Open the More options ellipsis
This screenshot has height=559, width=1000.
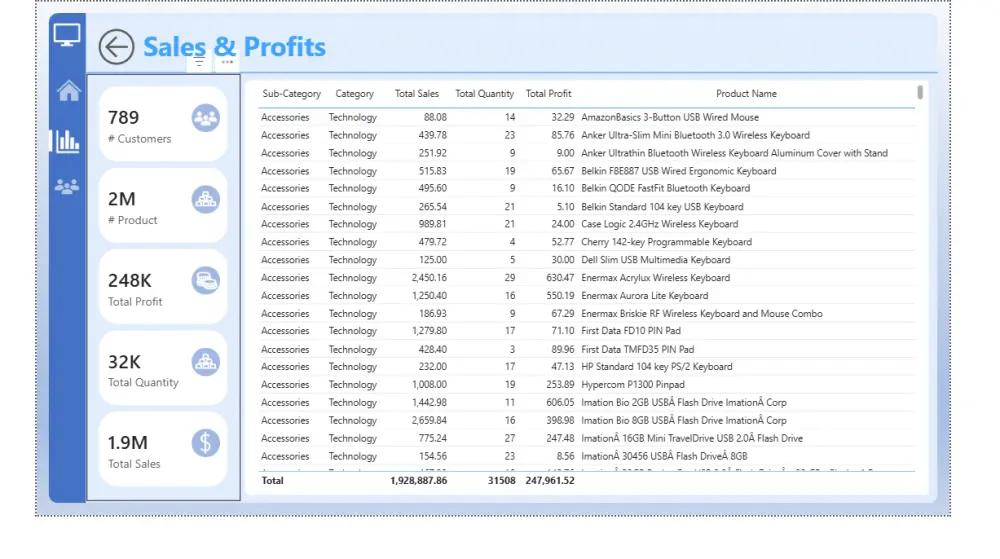(227, 62)
